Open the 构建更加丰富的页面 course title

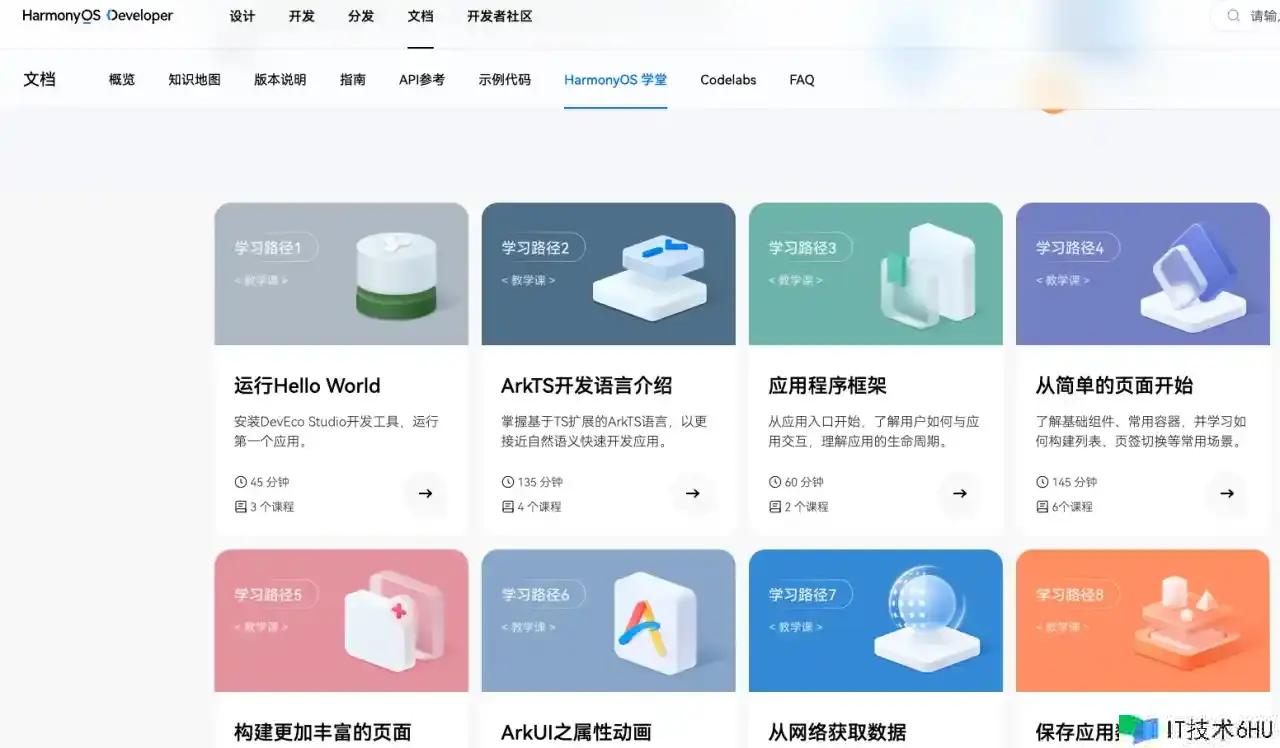click(x=322, y=732)
